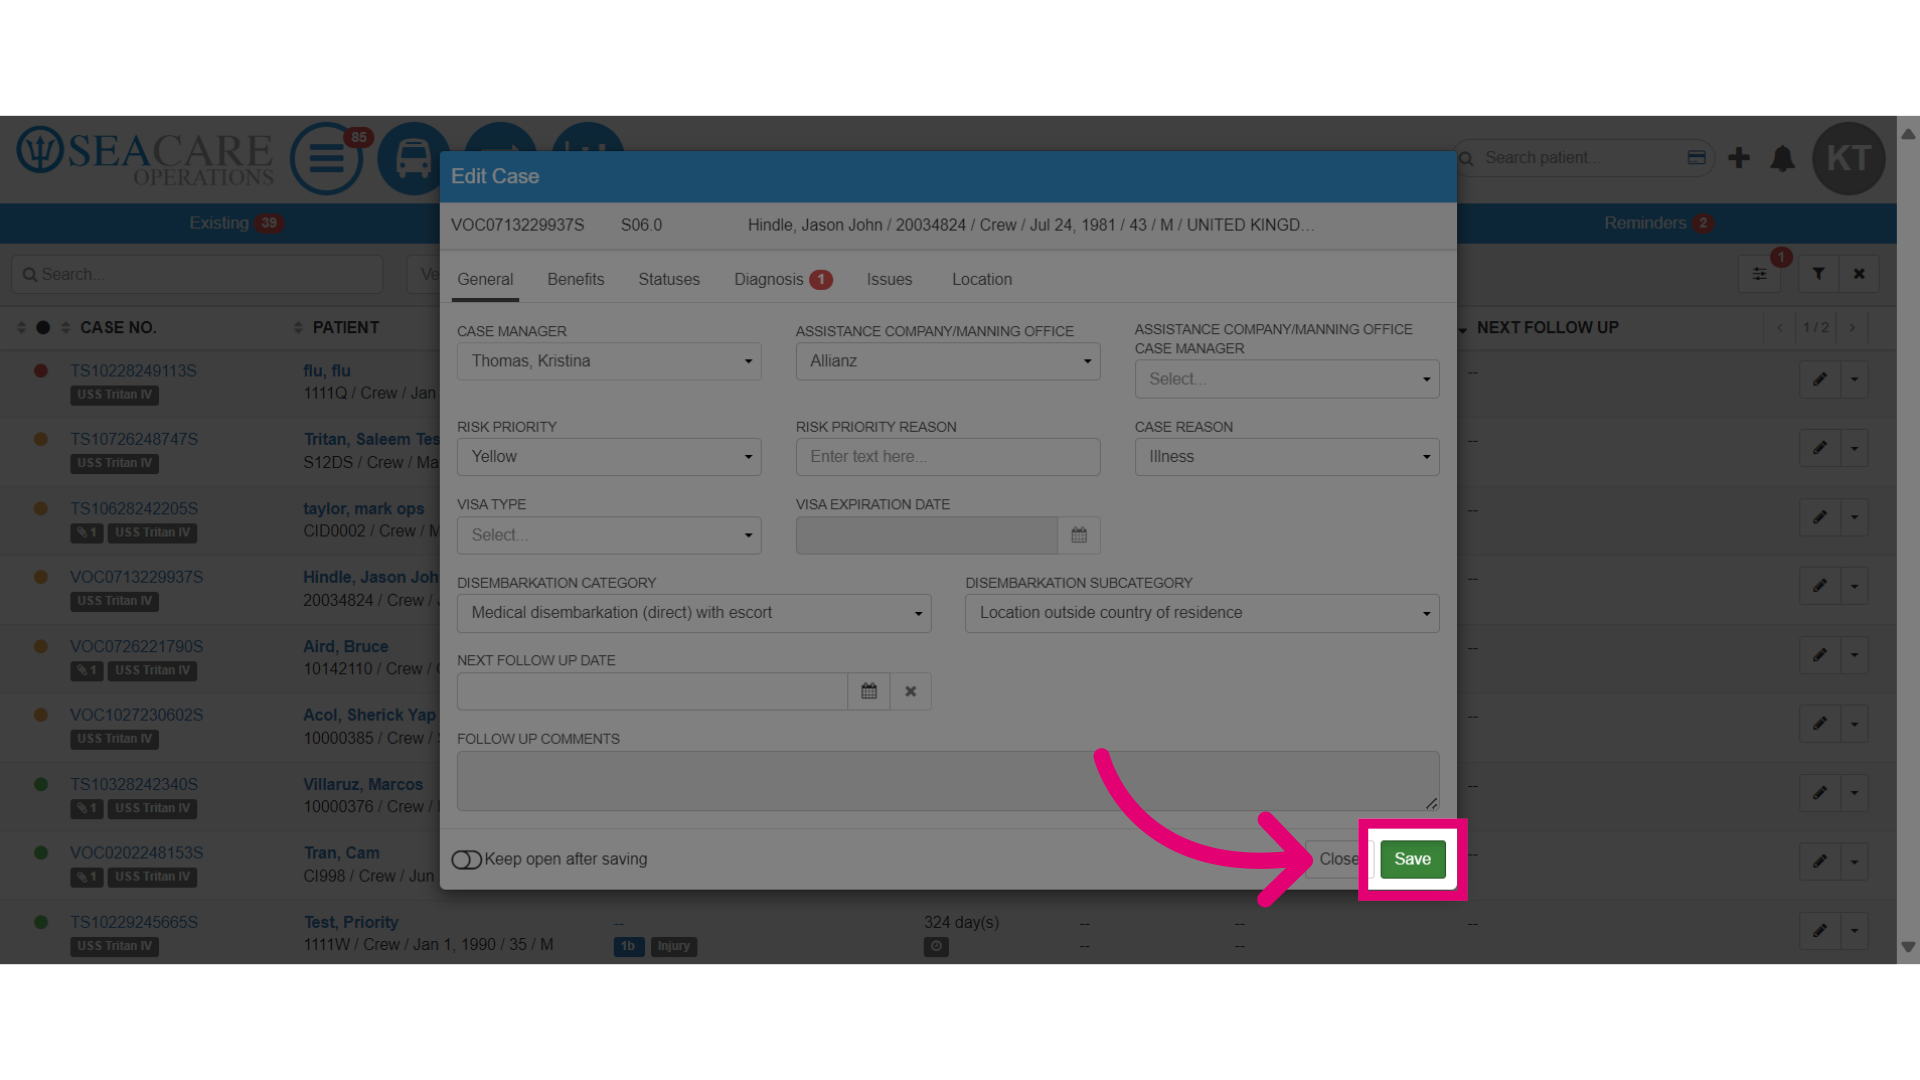
Task: Switch to the Issues tab
Action: click(x=889, y=280)
